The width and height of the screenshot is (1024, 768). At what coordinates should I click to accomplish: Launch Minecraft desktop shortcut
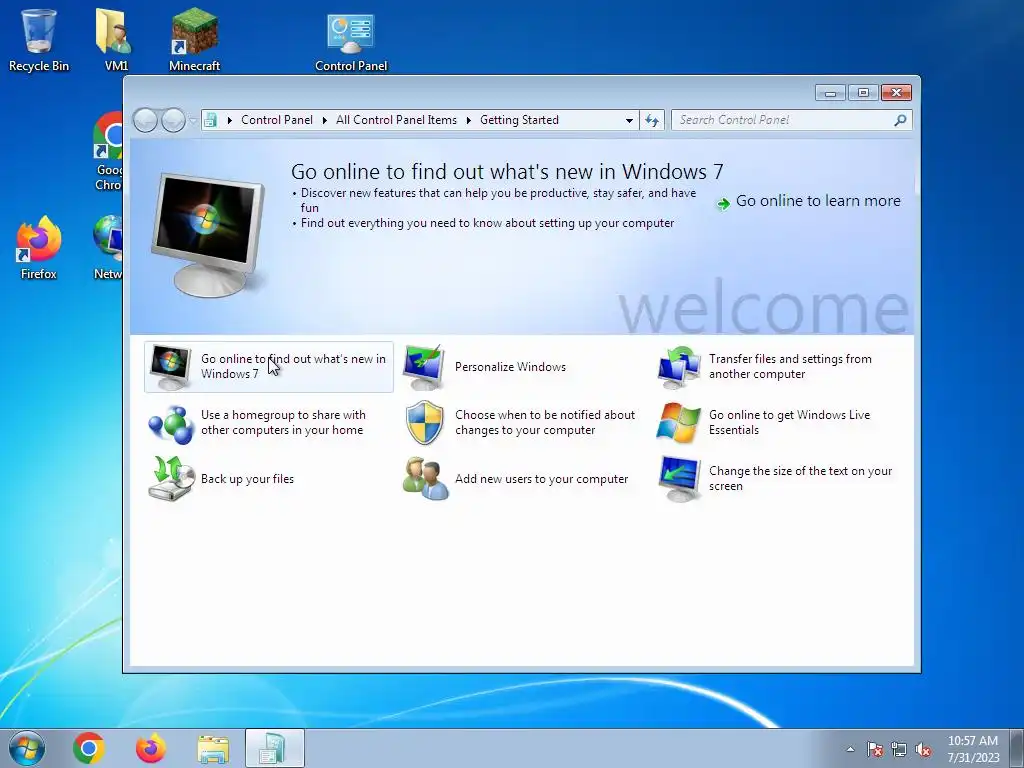pyautogui.click(x=194, y=39)
